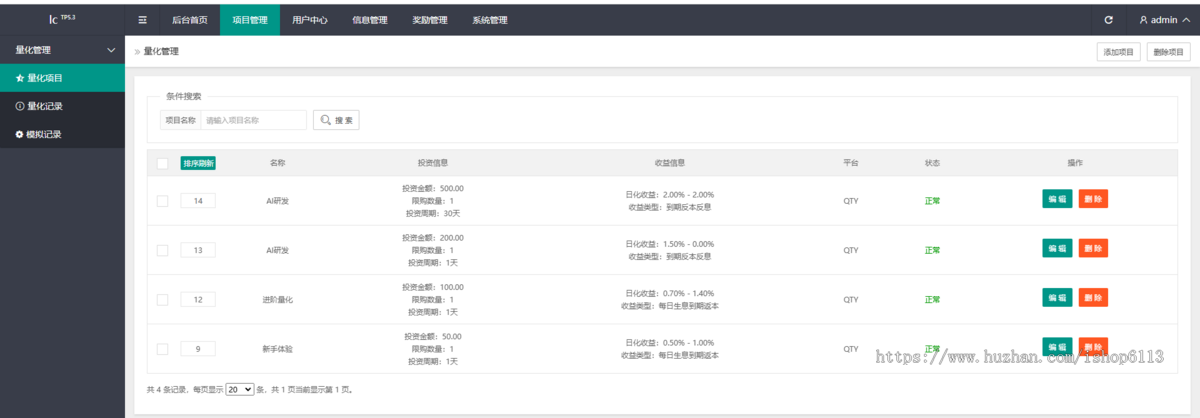Tick the checkbox for row 12 进阶量化
This screenshot has height=418, width=1200.
(163, 299)
